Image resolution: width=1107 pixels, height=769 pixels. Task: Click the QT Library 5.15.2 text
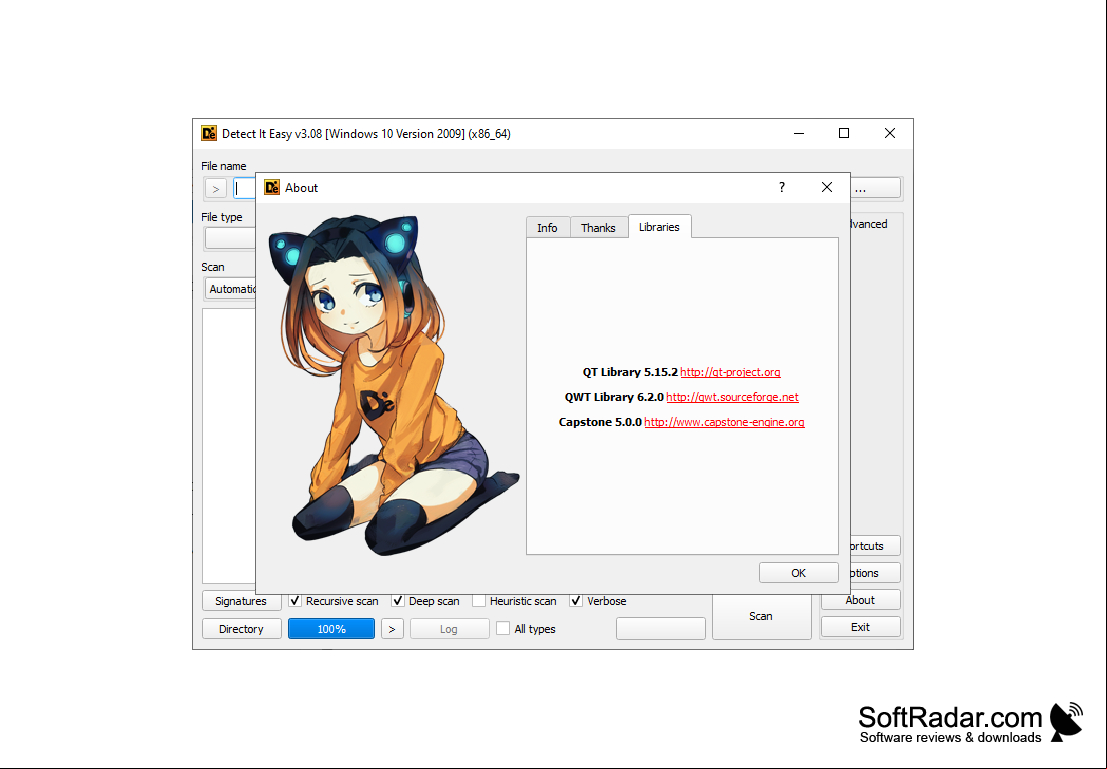pyautogui.click(x=630, y=372)
